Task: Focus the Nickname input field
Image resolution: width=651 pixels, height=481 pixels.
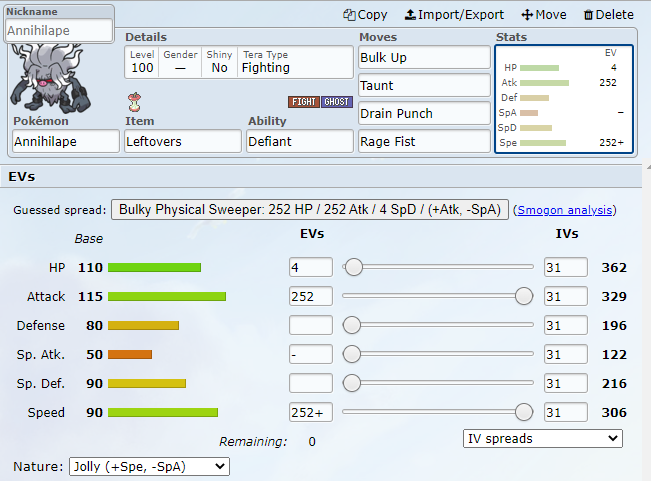Action: tap(59, 30)
